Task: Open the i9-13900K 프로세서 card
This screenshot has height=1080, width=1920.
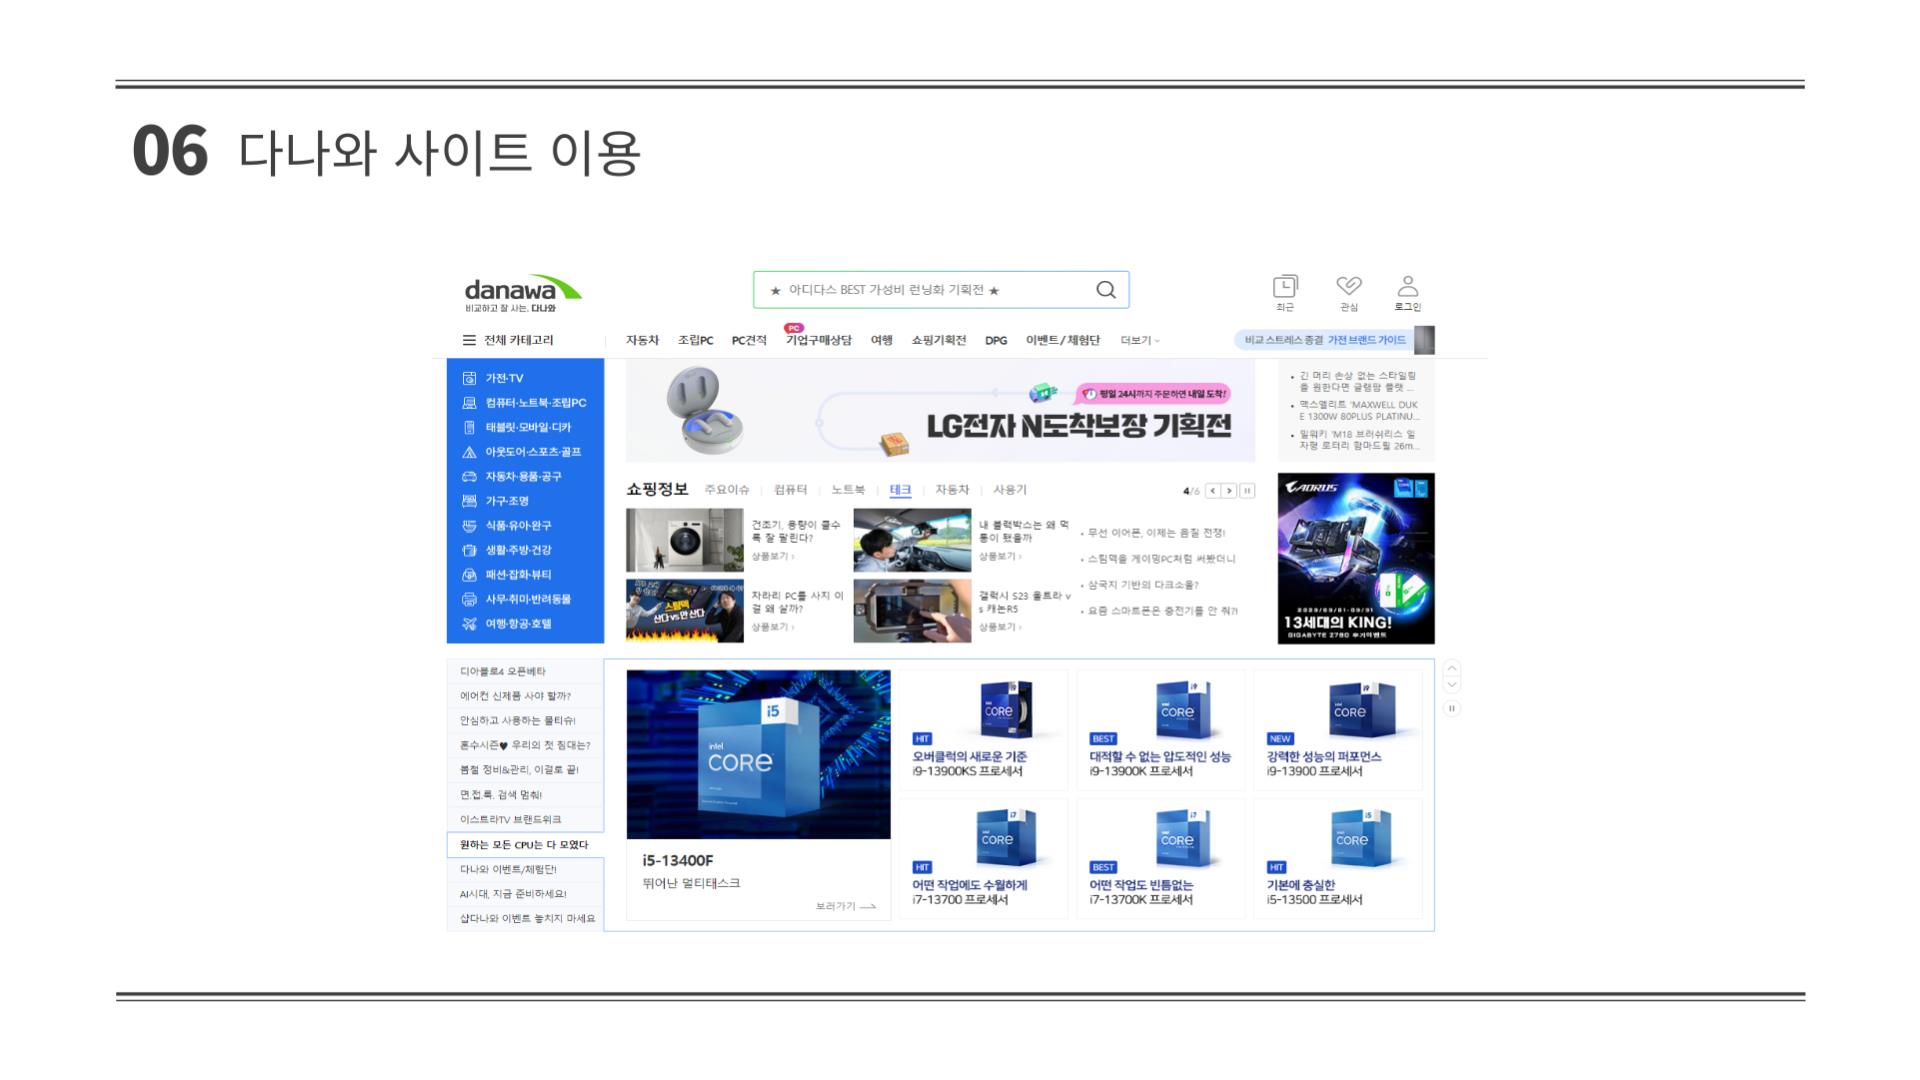Action: pyautogui.click(x=1160, y=730)
